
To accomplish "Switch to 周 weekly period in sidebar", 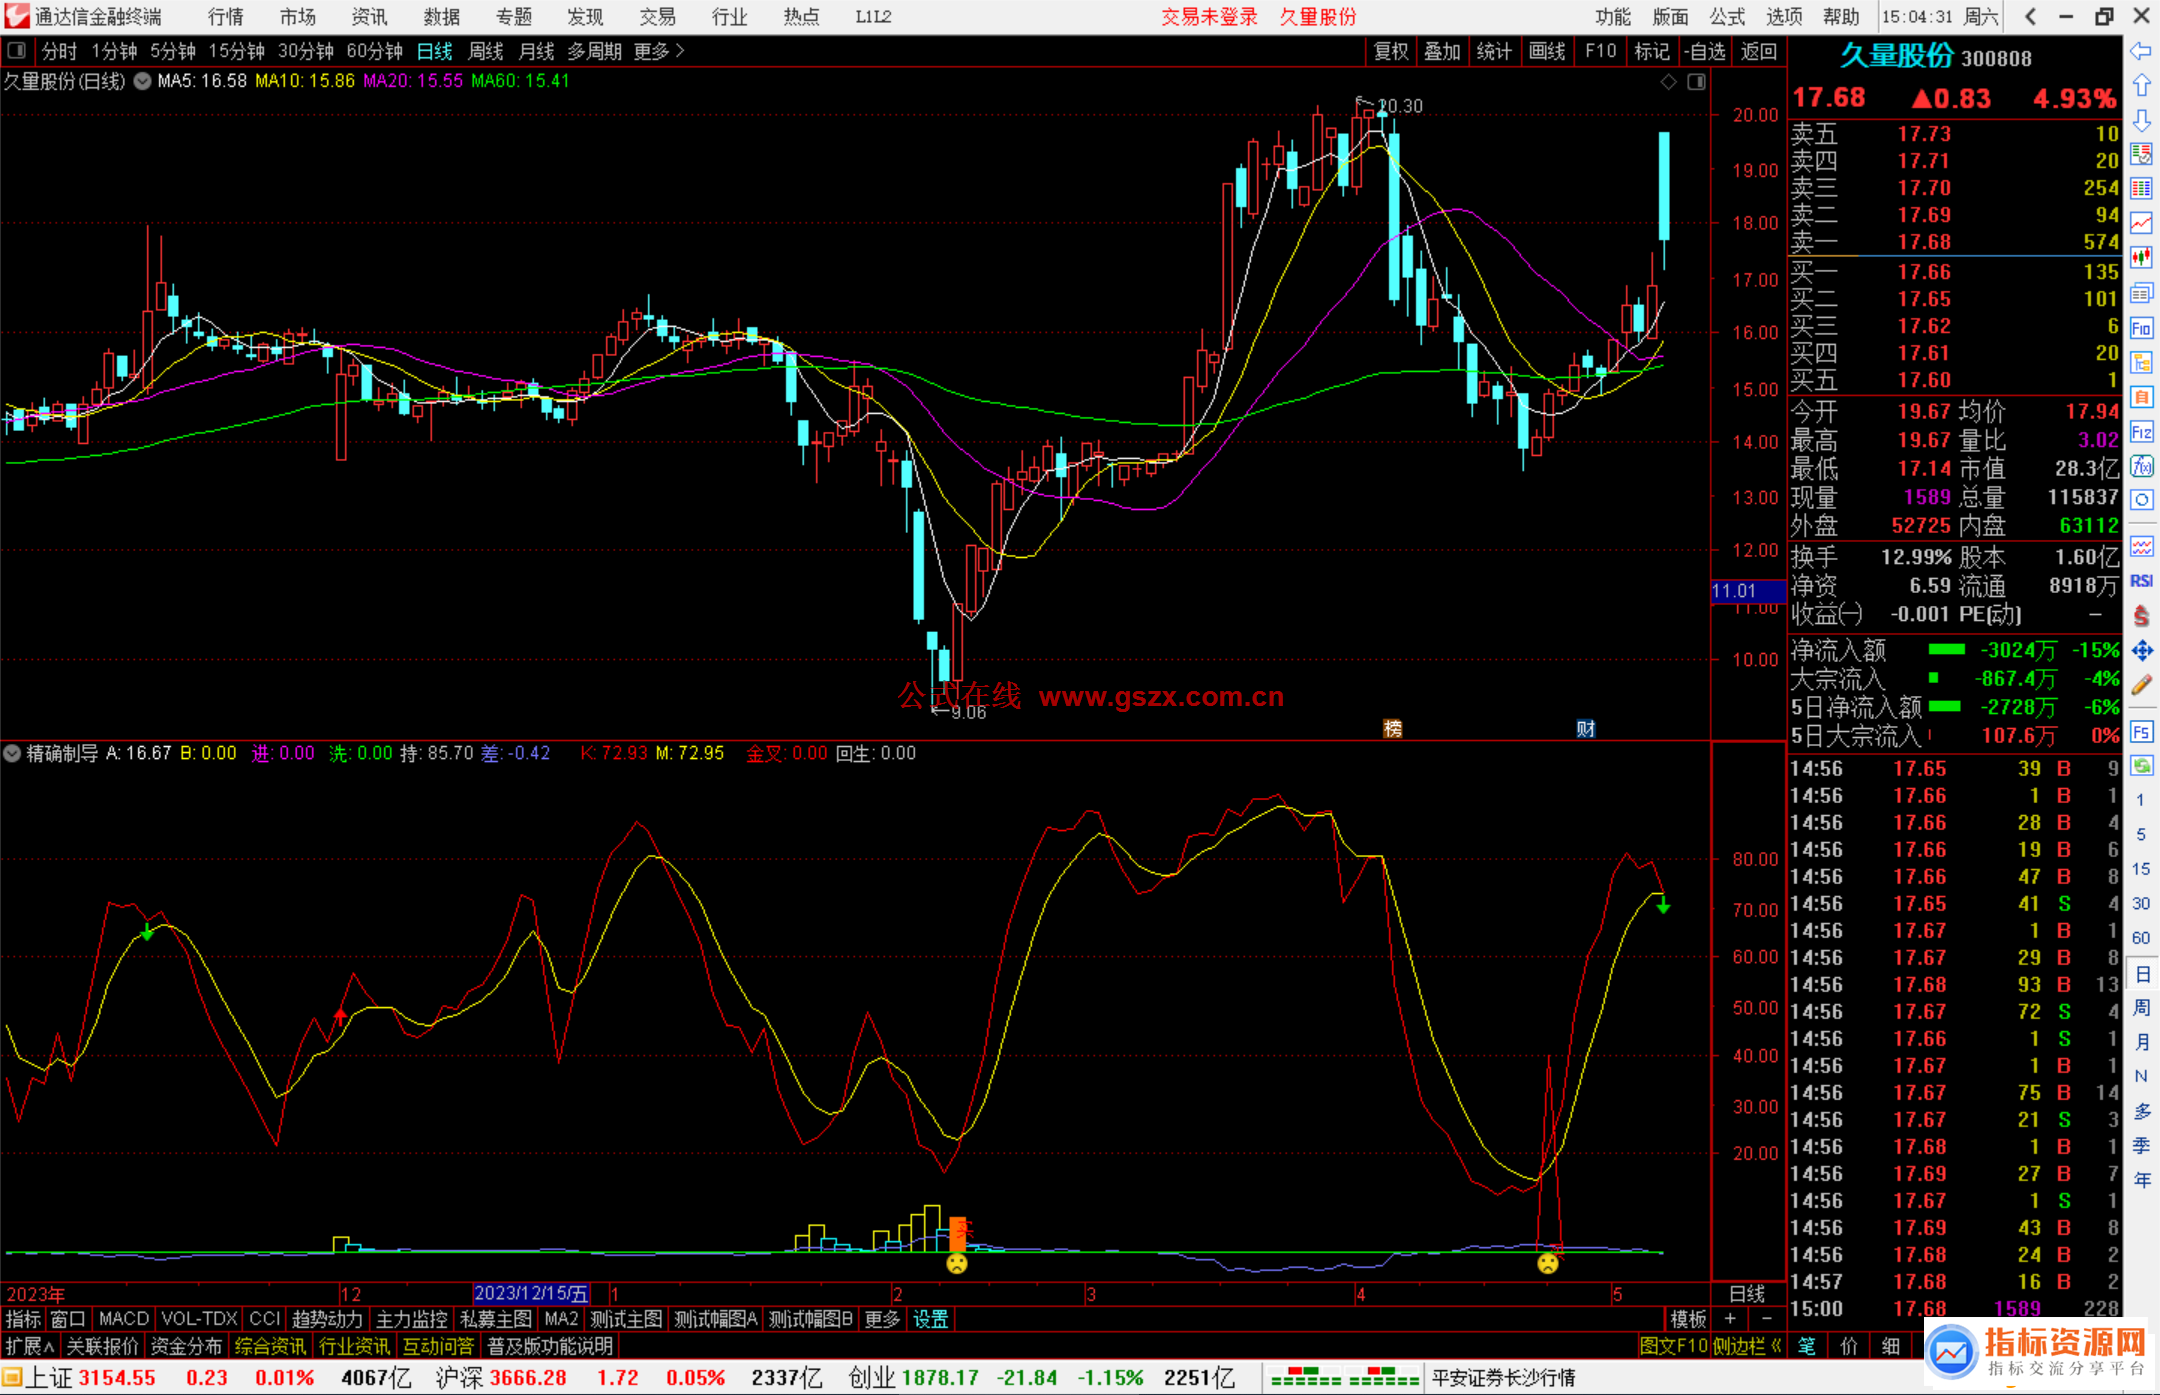I will (2141, 1008).
